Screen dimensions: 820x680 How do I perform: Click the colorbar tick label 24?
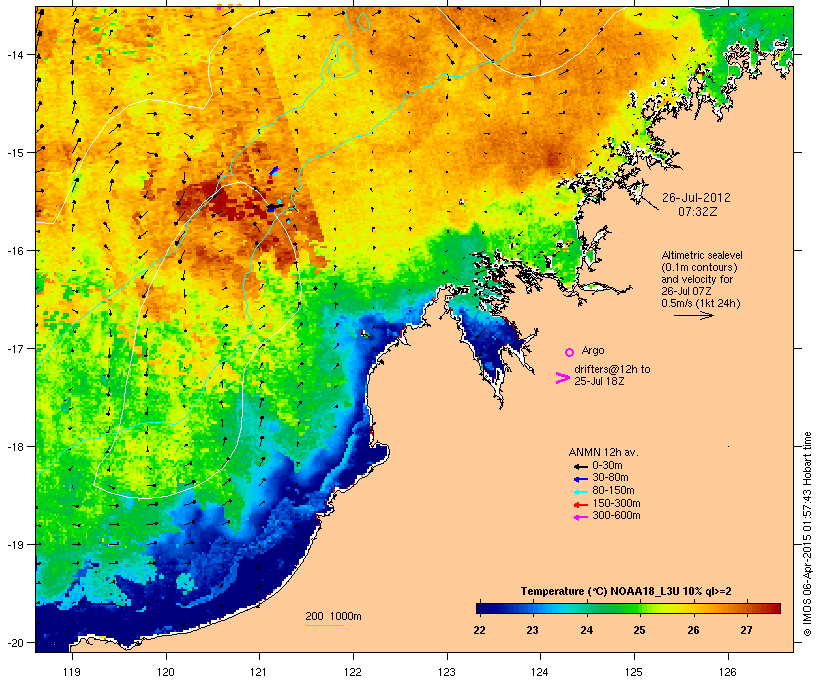587,630
